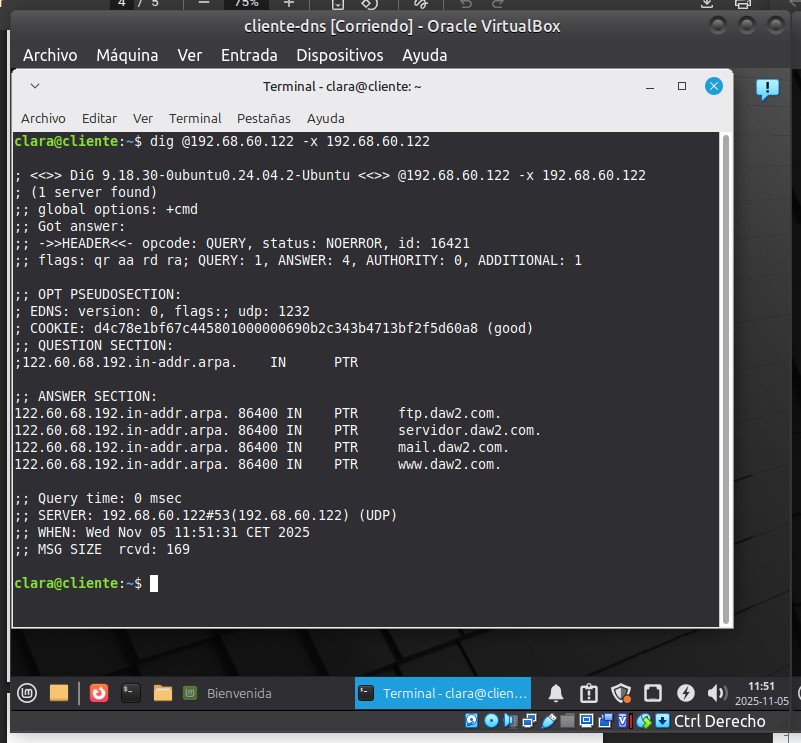The width and height of the screenshot is (801, 743).
Task: Open the terminal's Pestañas menu
Action: pyautogui.click(x=264, y=118)
